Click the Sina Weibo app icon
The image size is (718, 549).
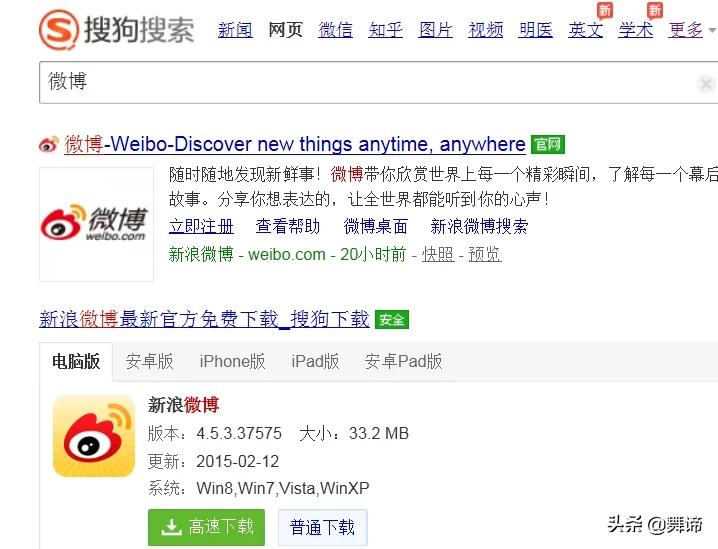coord(94,436)
